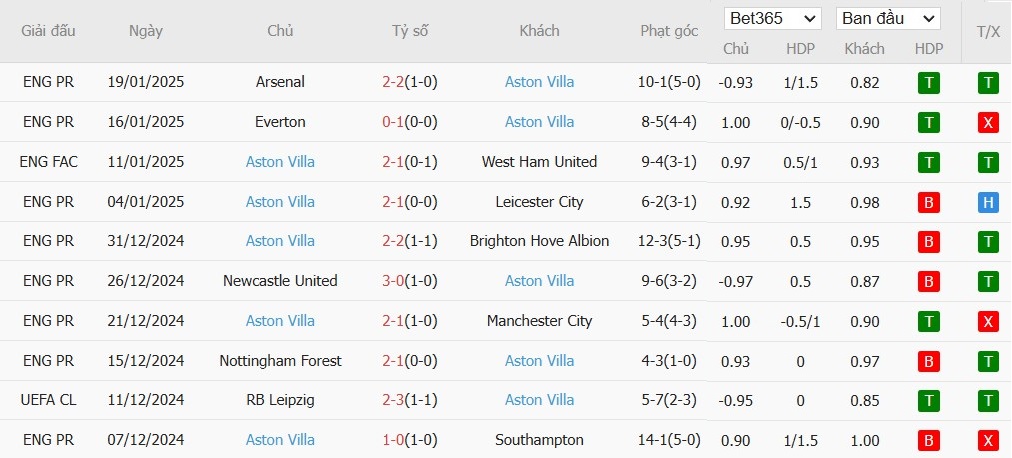Viewport: 1012px width, 458px height.
Task: Click blue H badge in Leicester City row
Action: [987, 203]
